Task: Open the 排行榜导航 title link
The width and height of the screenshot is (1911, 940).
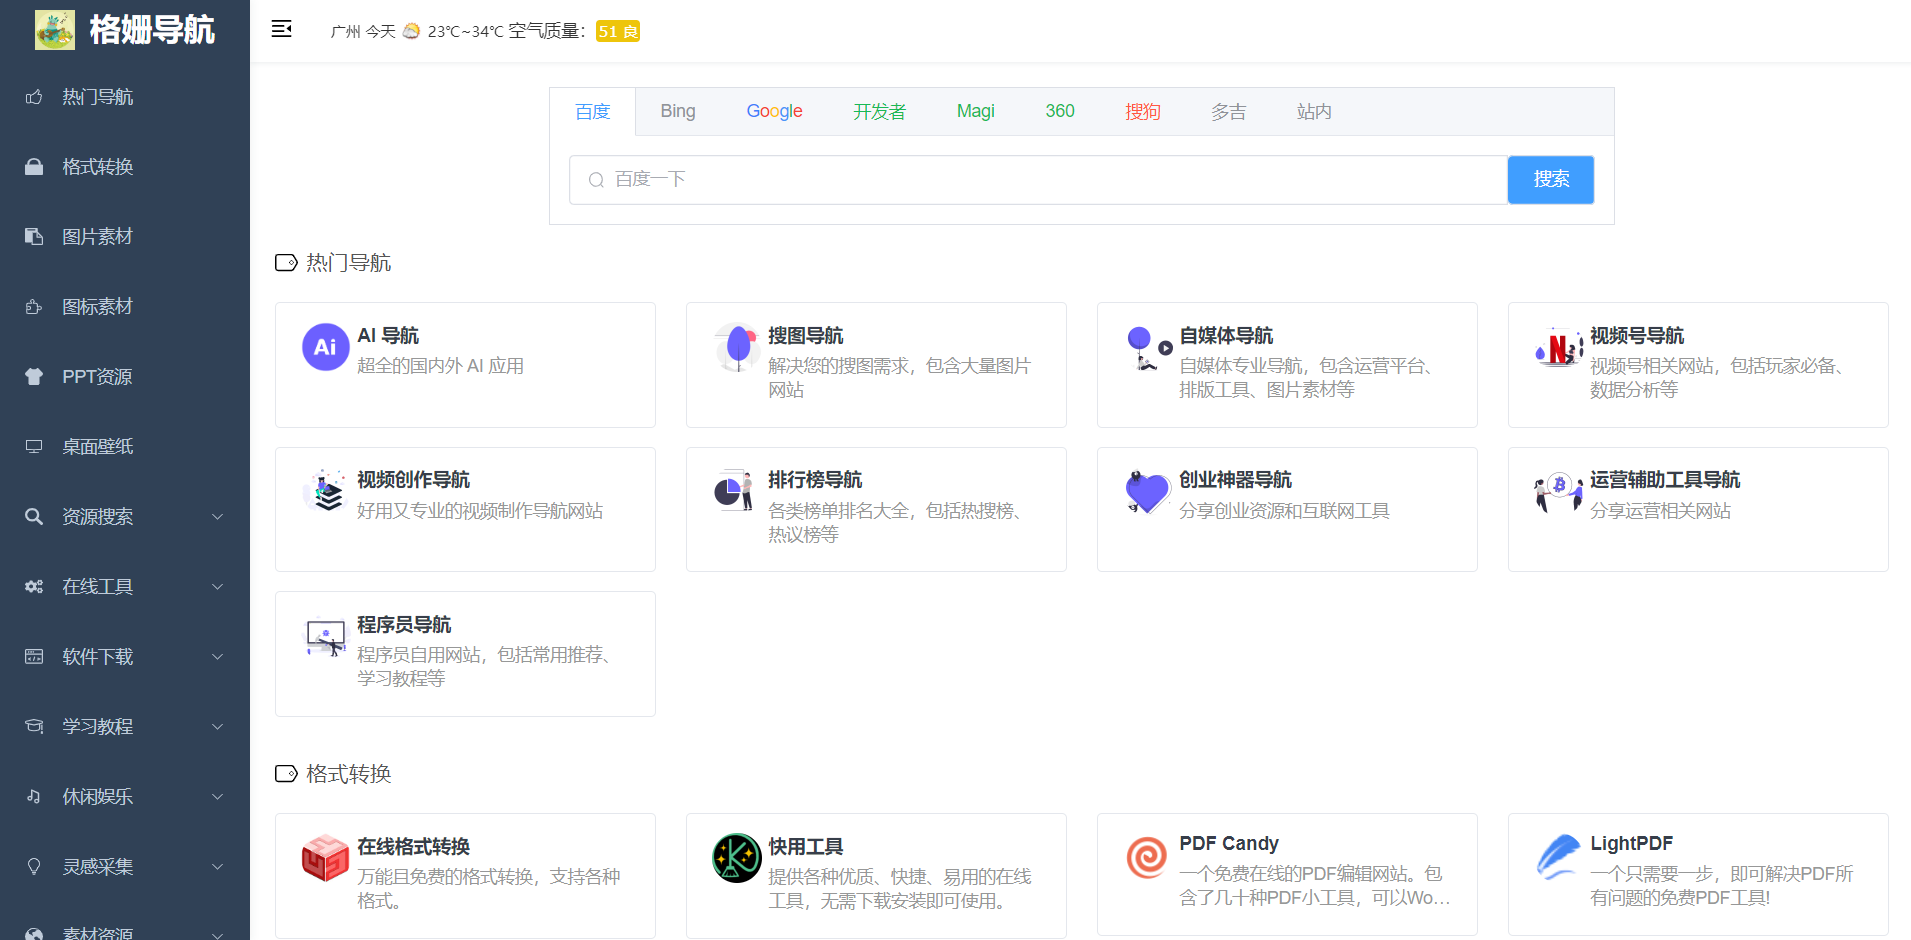Action: [x=815, y=480]
